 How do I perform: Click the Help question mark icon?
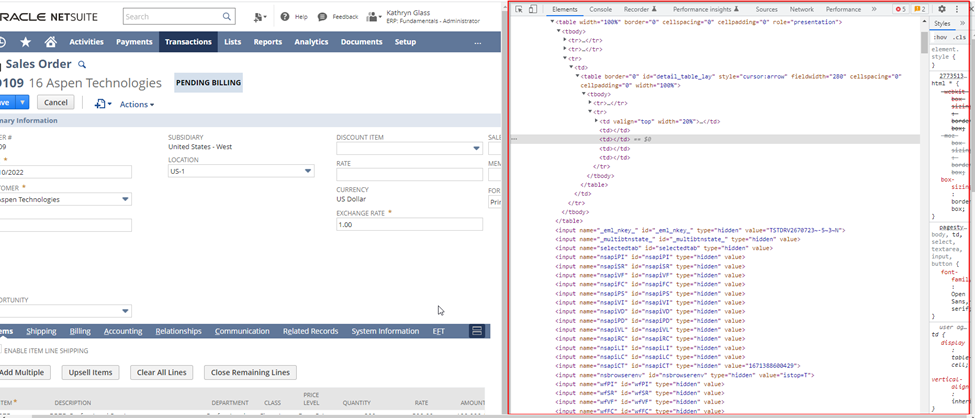(285, 17)
